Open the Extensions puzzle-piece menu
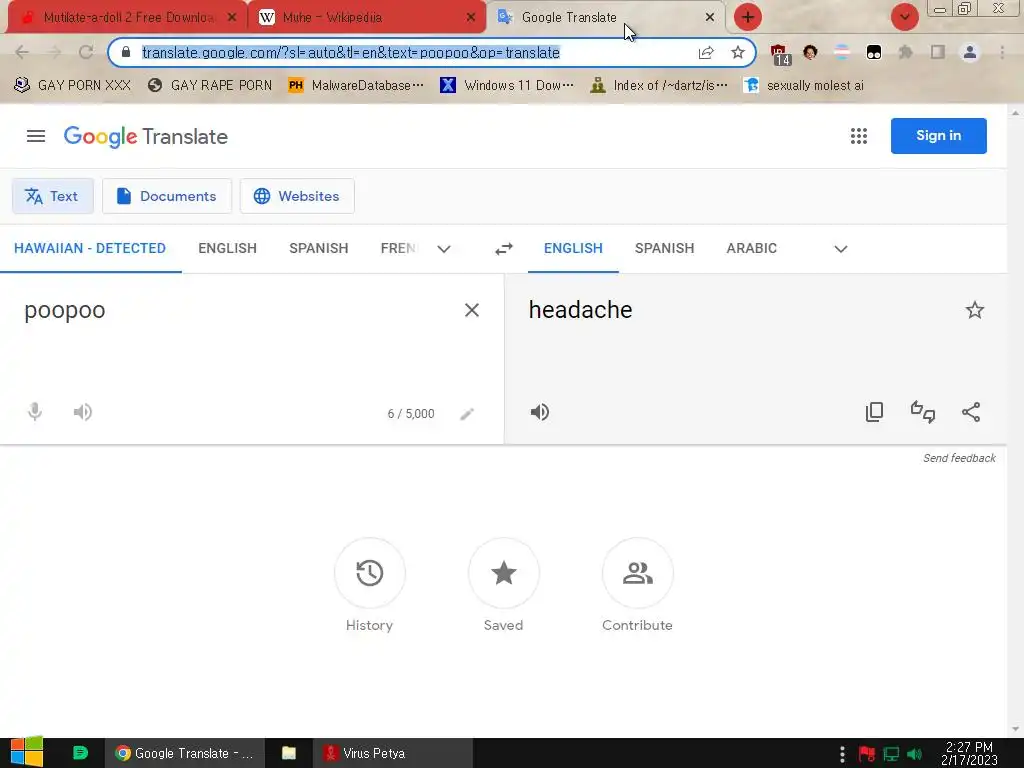 905,52
